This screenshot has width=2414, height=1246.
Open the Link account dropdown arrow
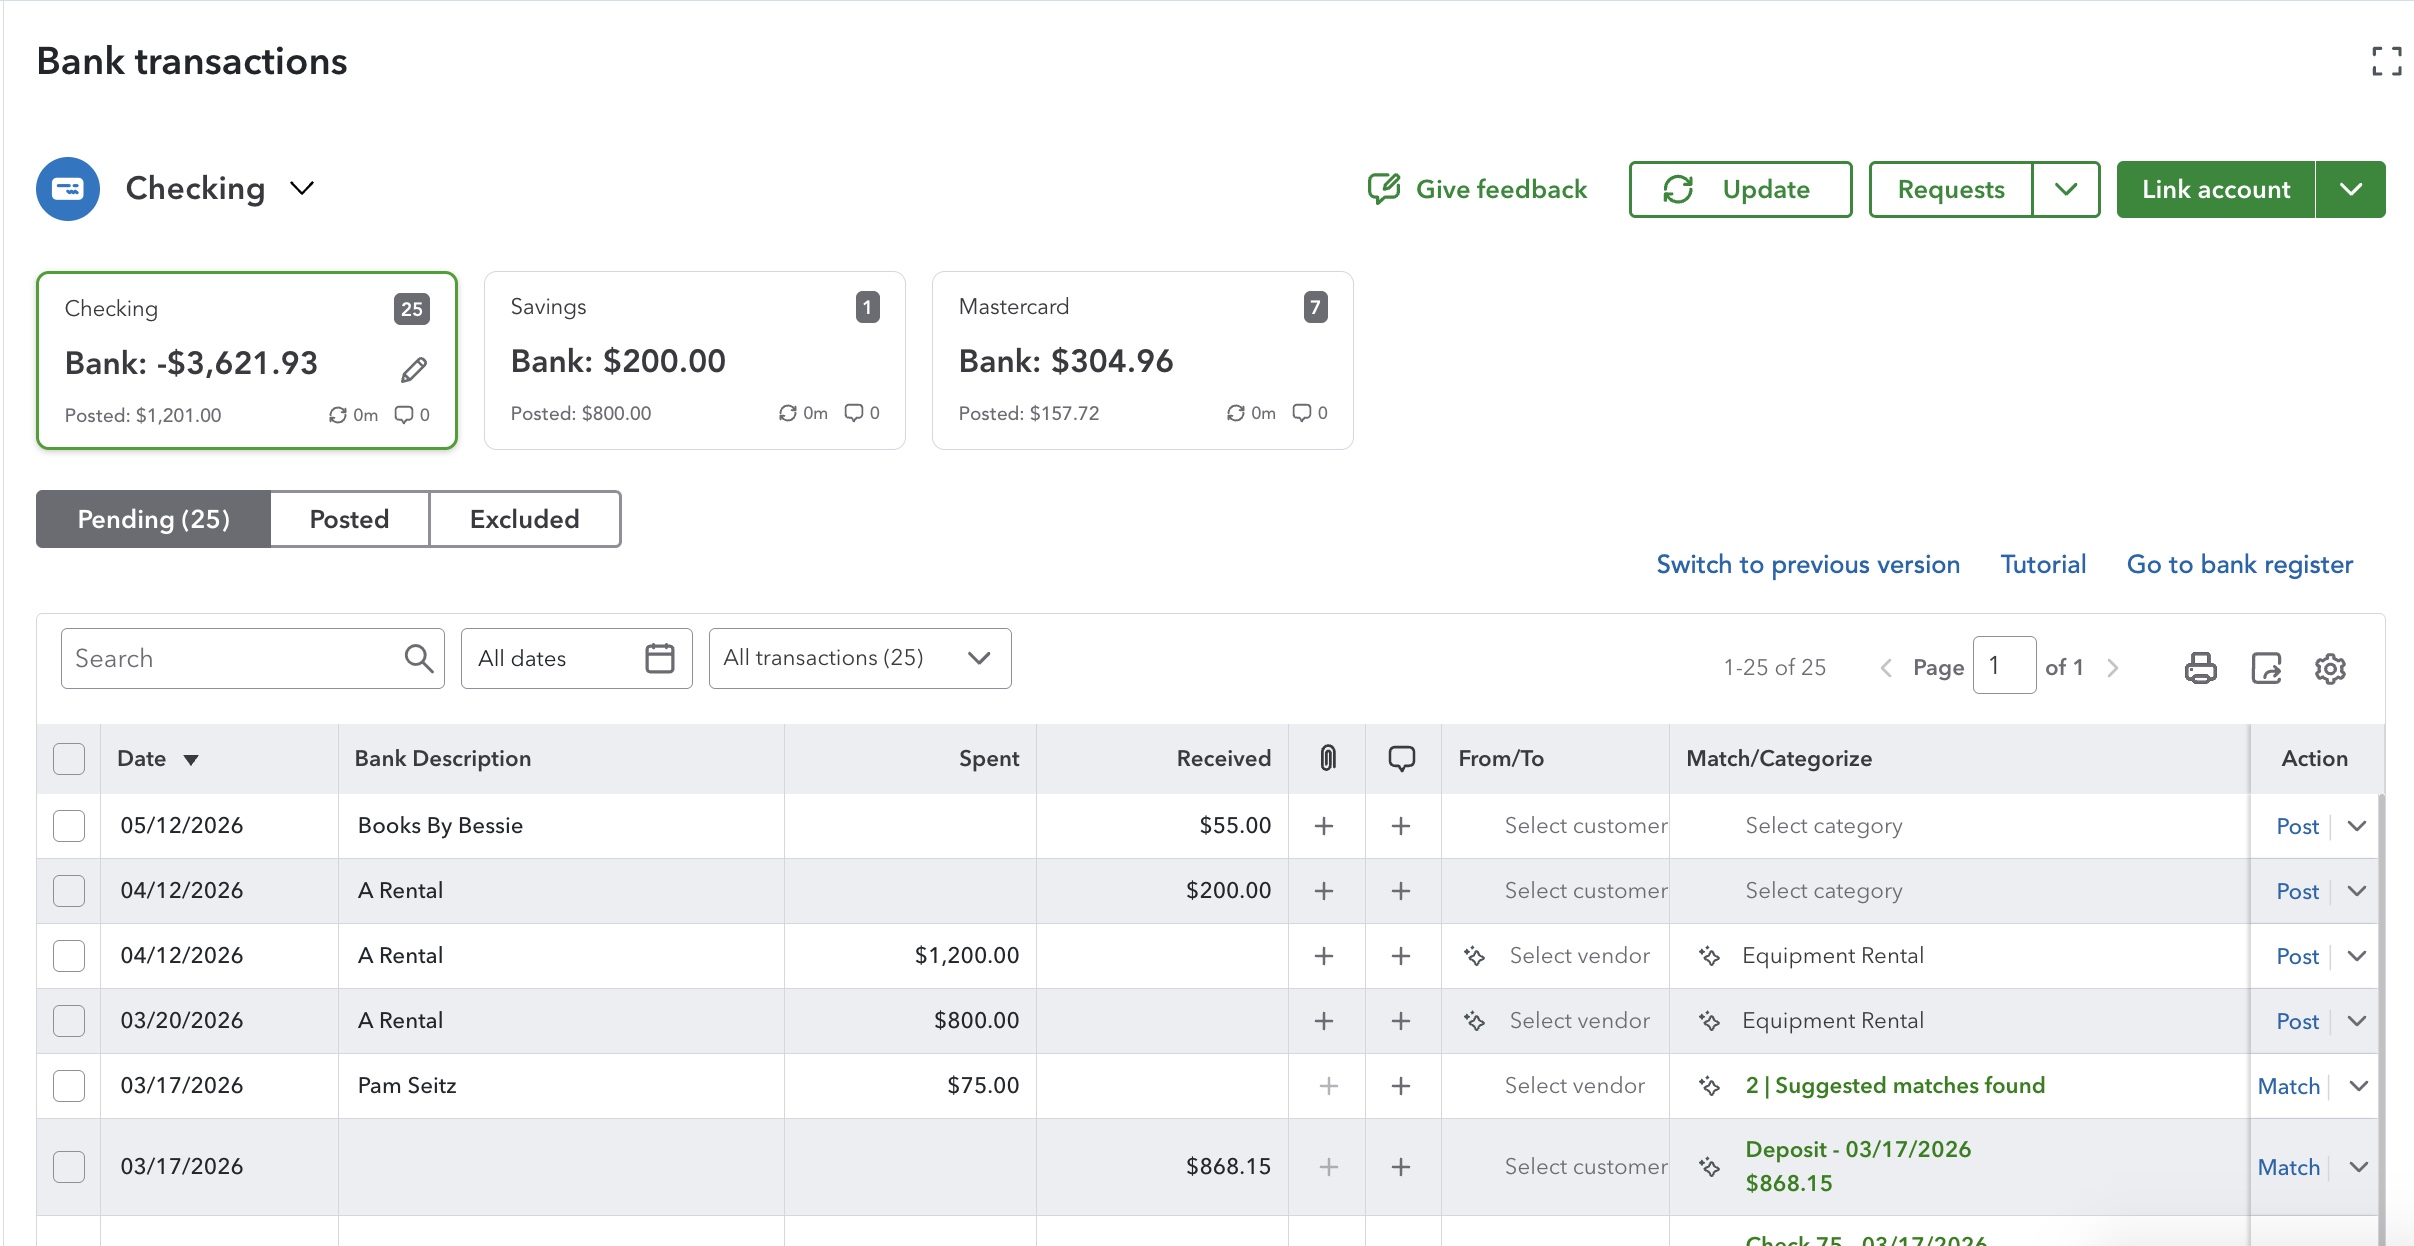coord(2351,189)
